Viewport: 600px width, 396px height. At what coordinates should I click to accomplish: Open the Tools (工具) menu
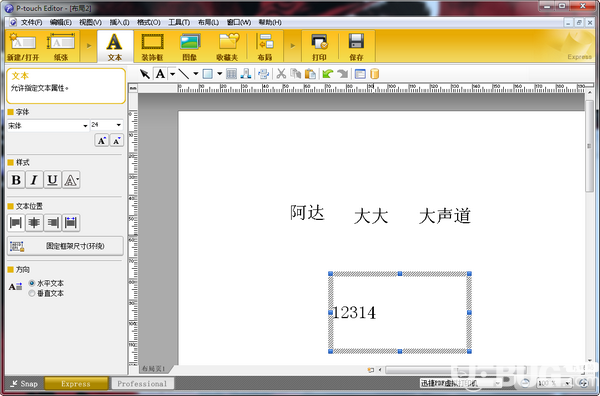click(179, 22)
